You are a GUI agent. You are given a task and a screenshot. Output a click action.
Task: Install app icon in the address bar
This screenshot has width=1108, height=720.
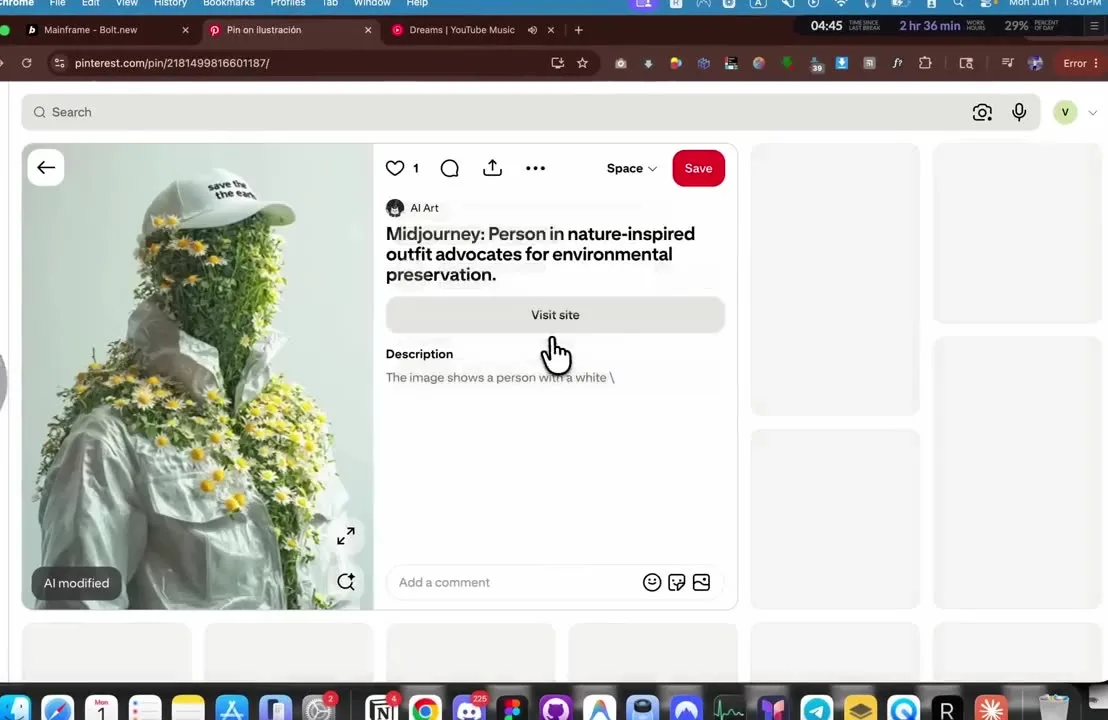coord(558,63)
